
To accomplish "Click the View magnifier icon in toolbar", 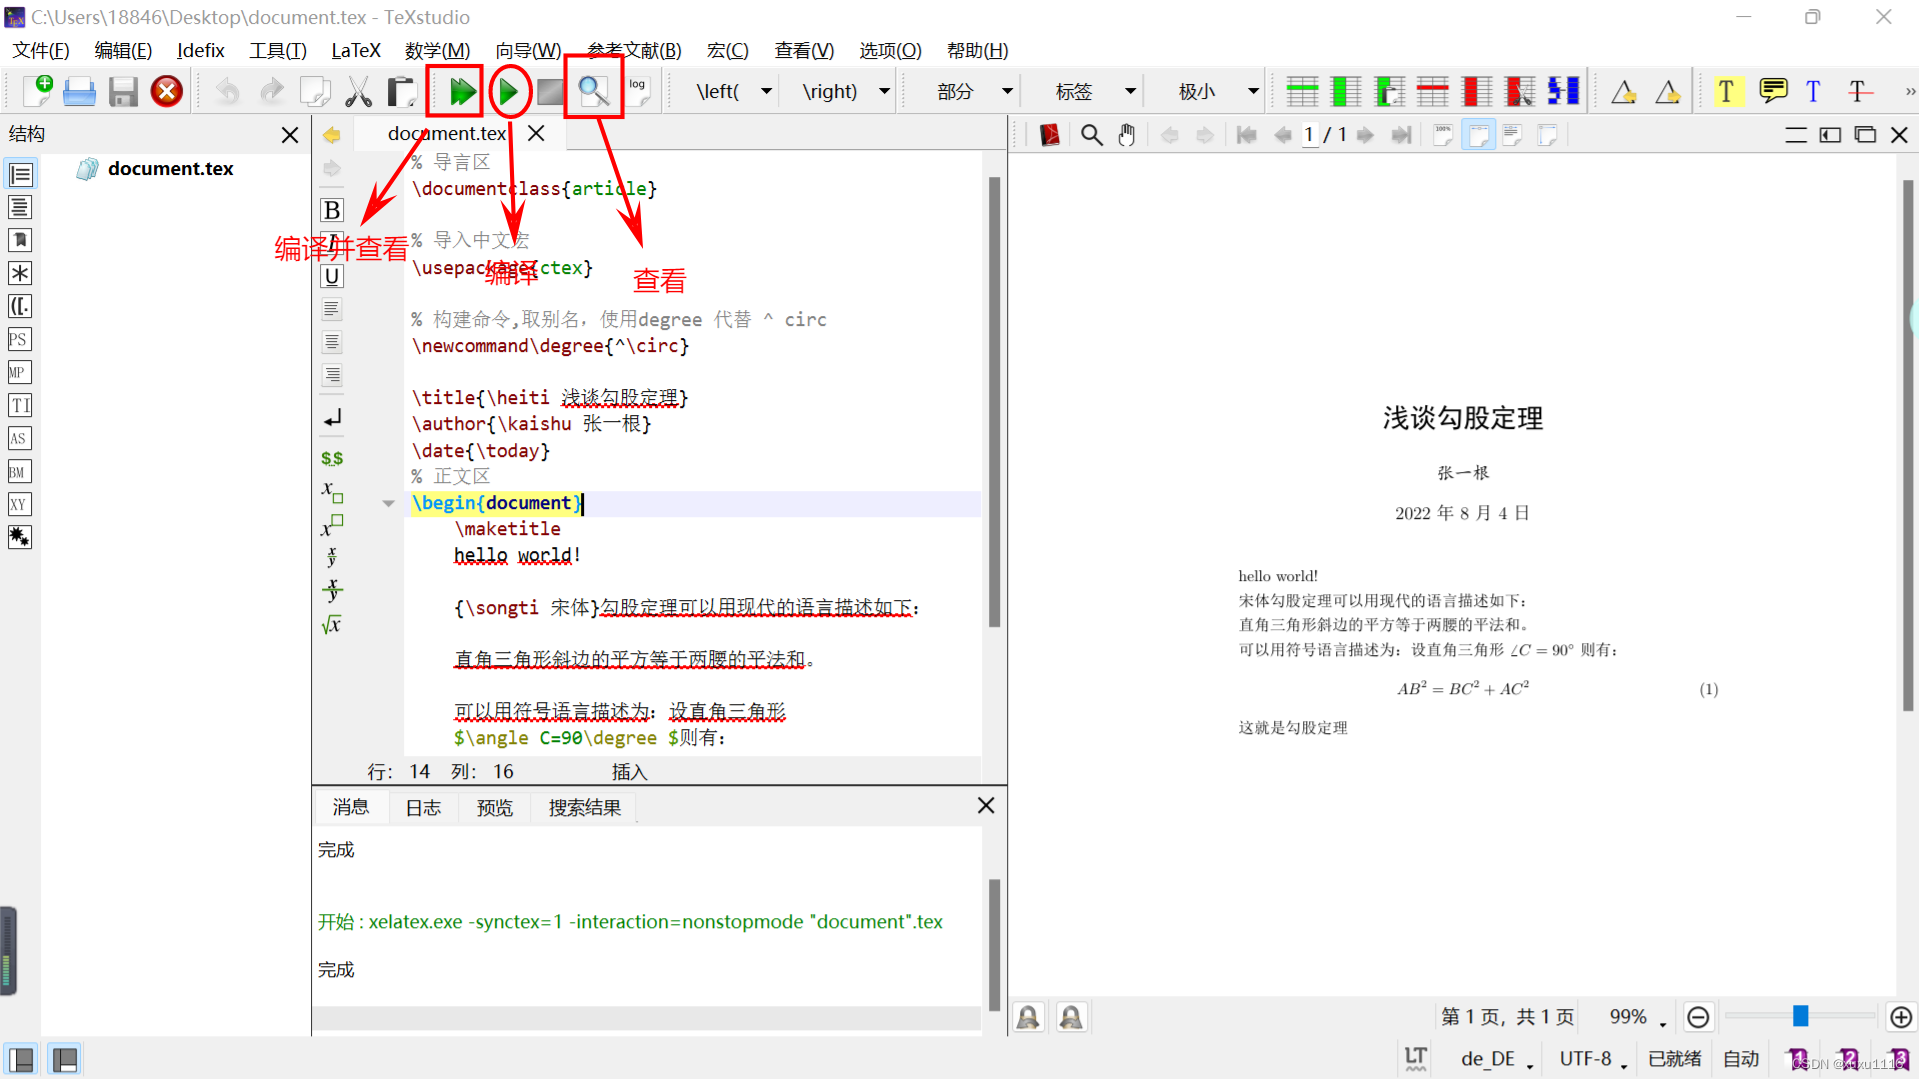I will click(x=593, y=92).
